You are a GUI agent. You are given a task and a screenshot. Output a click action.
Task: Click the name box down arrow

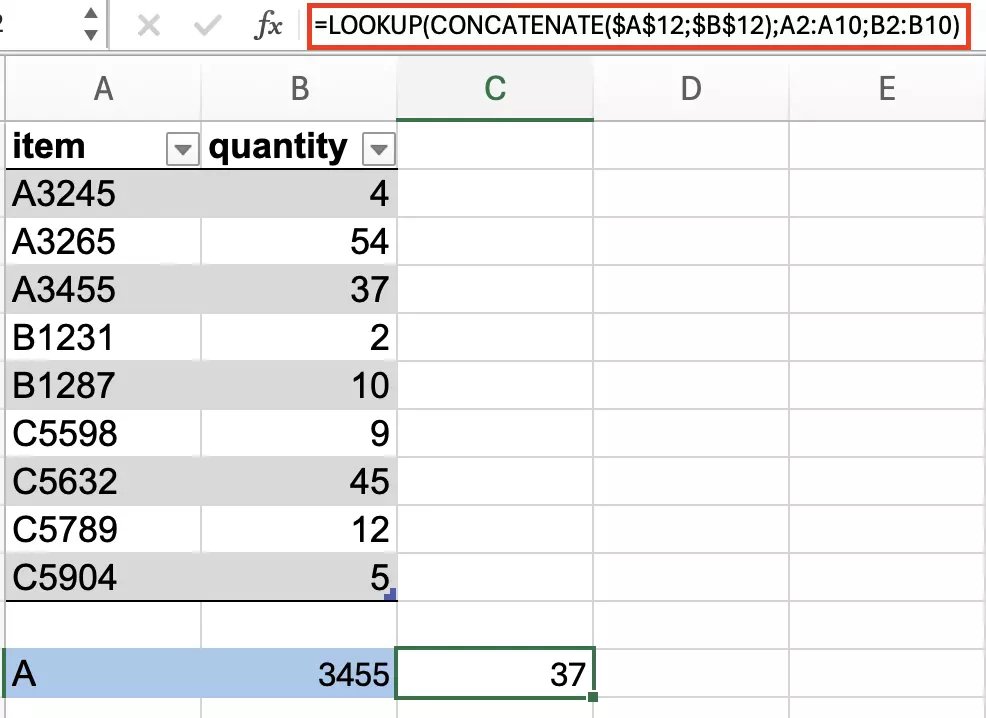point(90,36)
